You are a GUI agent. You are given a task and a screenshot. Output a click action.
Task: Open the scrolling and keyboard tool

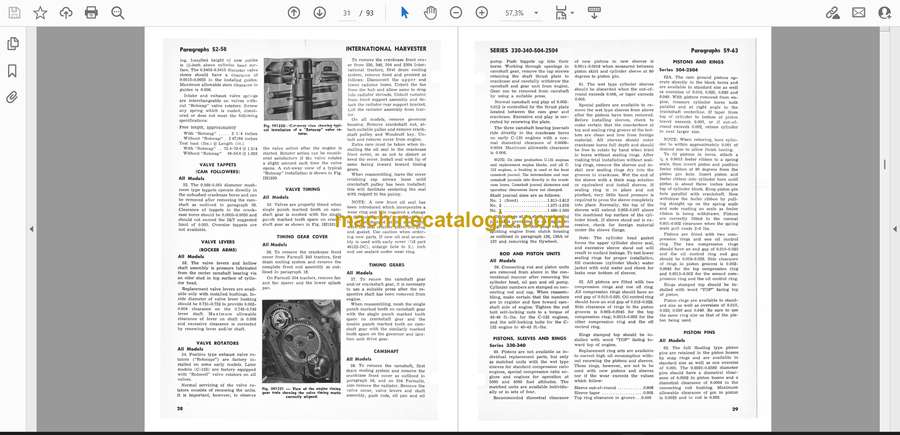(x=594, y=13)
